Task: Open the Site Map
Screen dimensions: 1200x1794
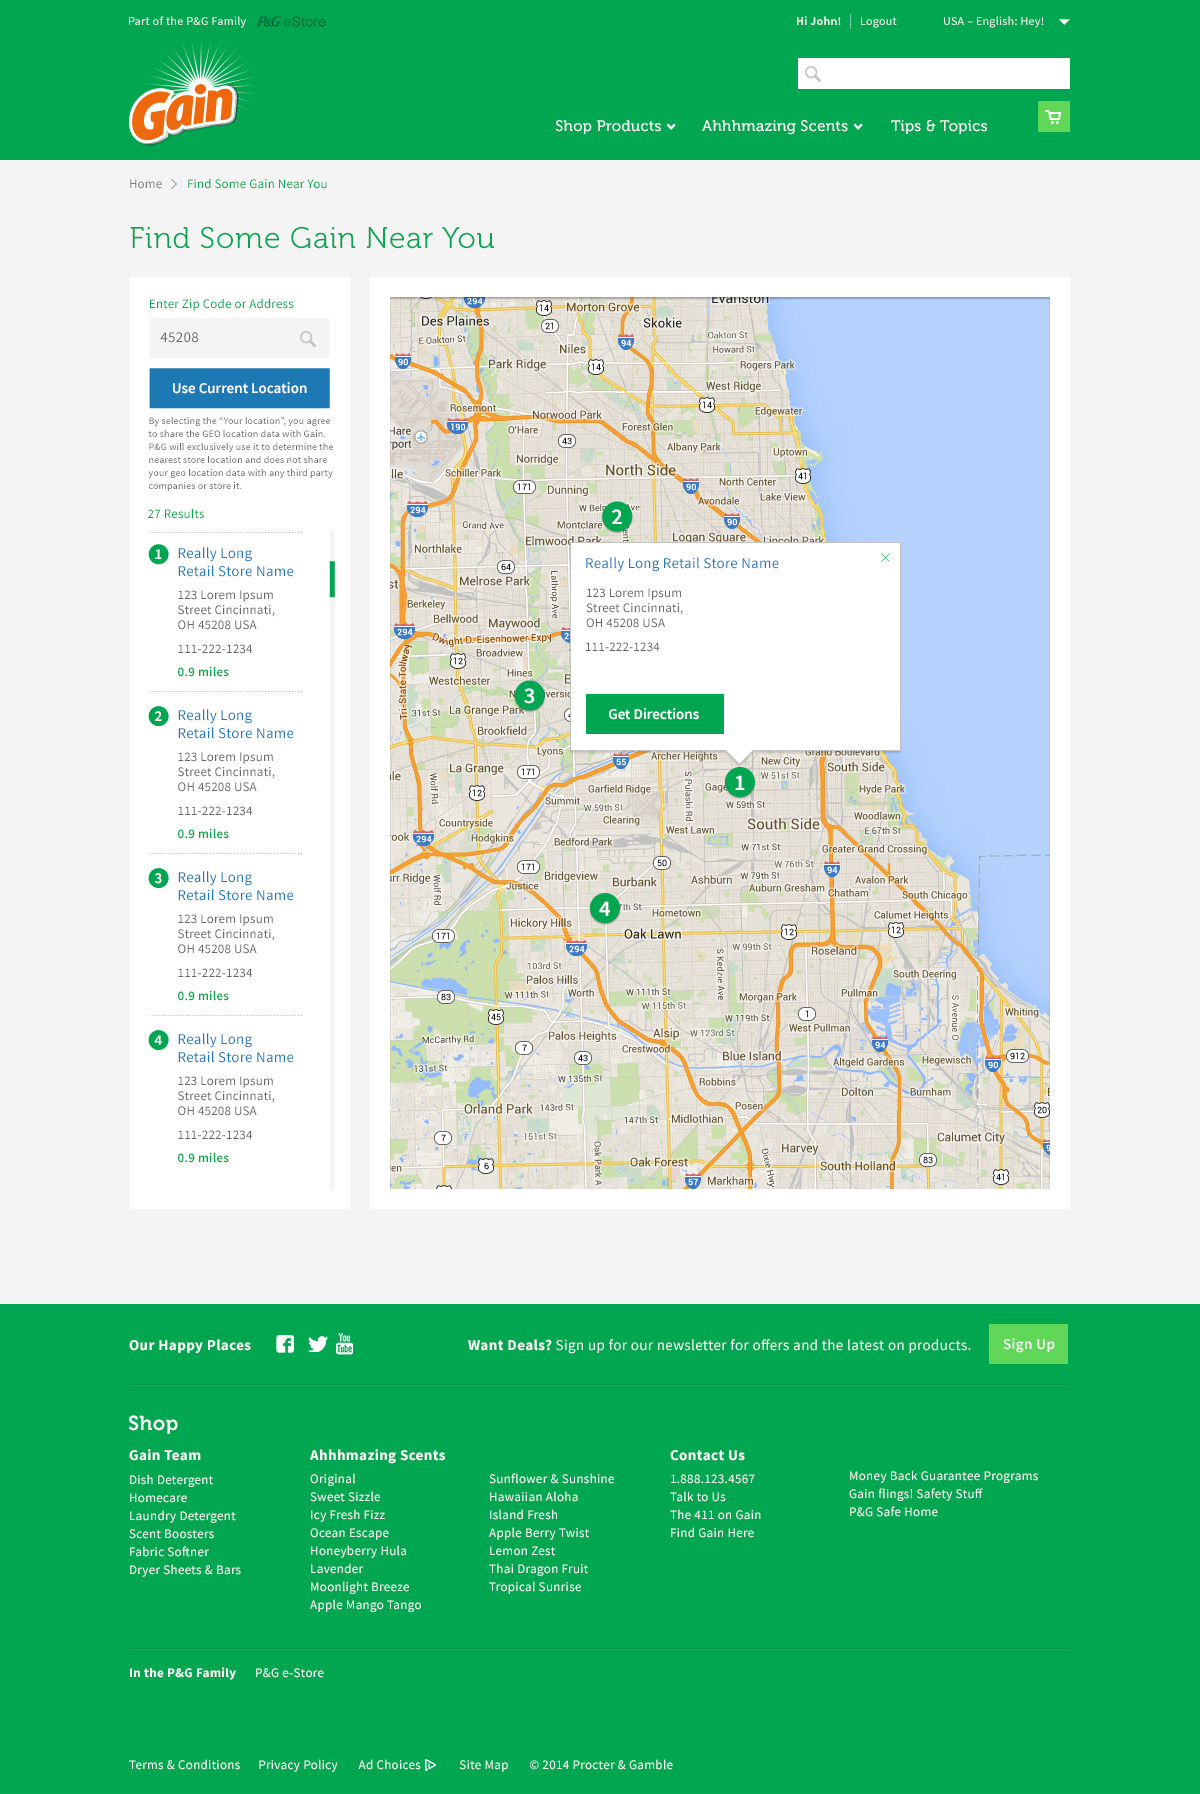Action: click(484, 1765)
